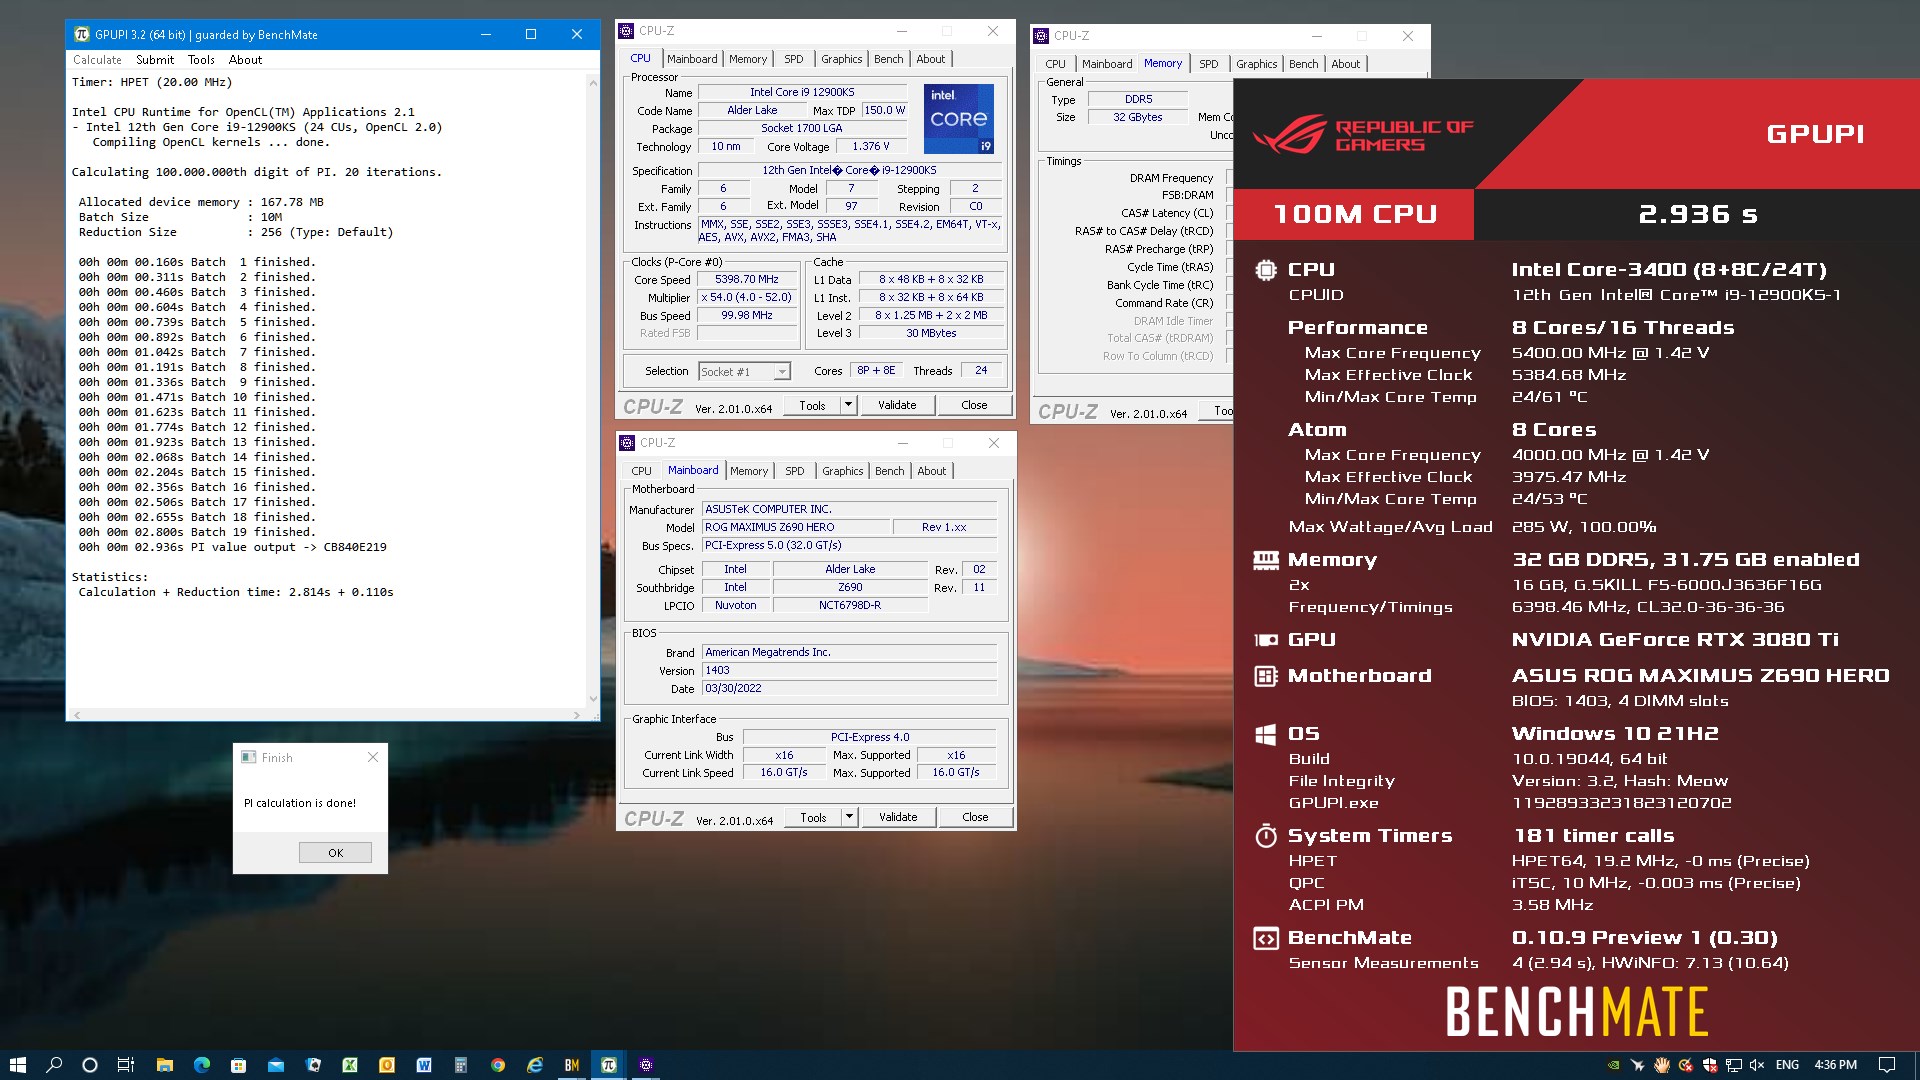Open the Submit menu in GPUPI
The width and height of the screenshot is (1920, 1080).
[155, 60]
